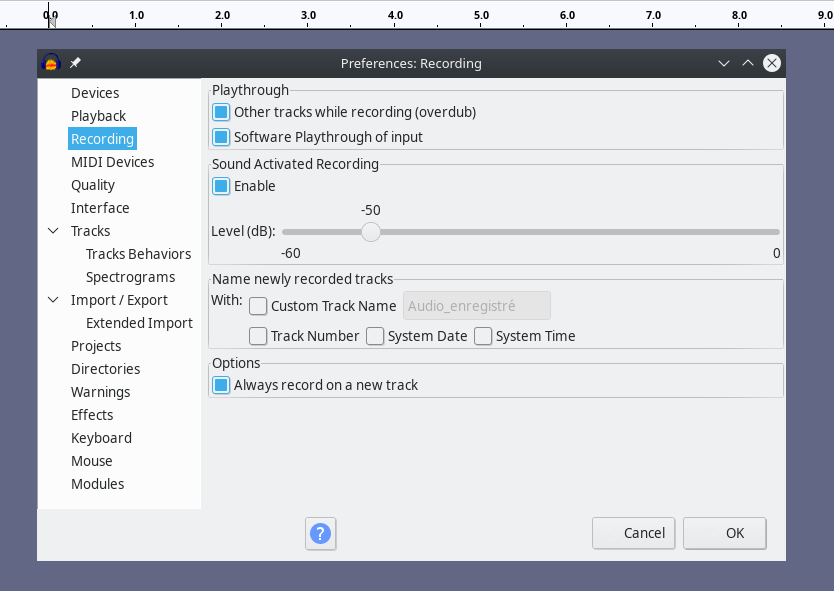Click the window shade down chevron
This screenshot has width=834, height=591.
723,63
